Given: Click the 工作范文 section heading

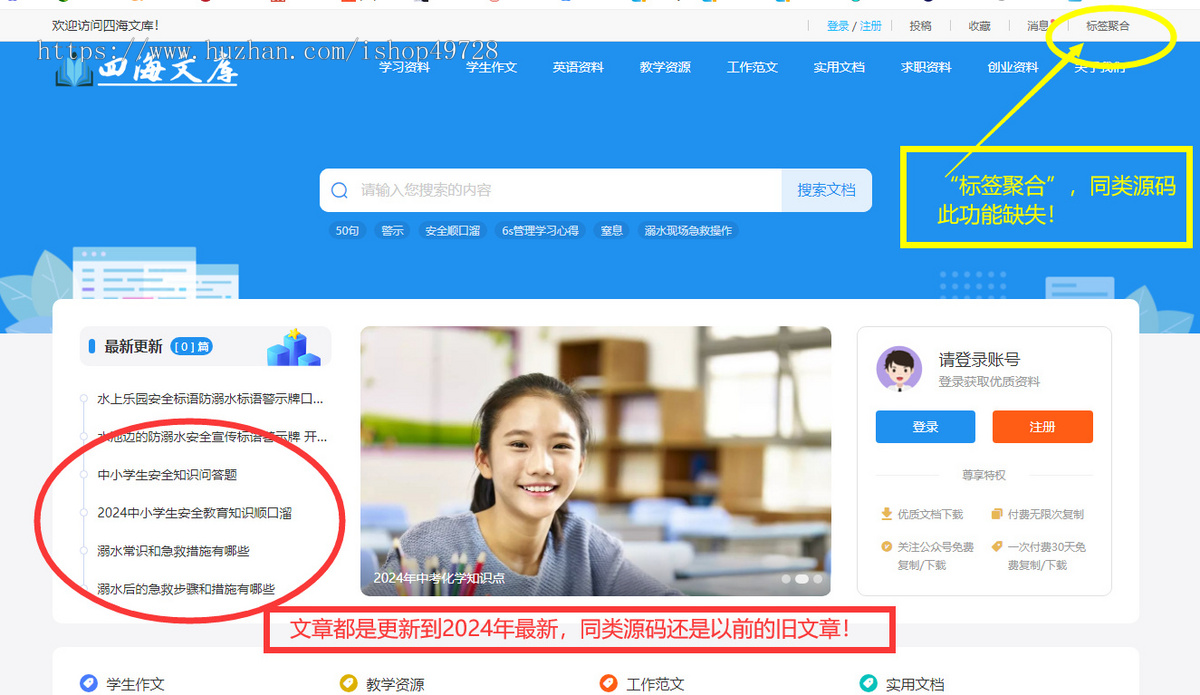Looking at the screenshot, I should point(655,684).
